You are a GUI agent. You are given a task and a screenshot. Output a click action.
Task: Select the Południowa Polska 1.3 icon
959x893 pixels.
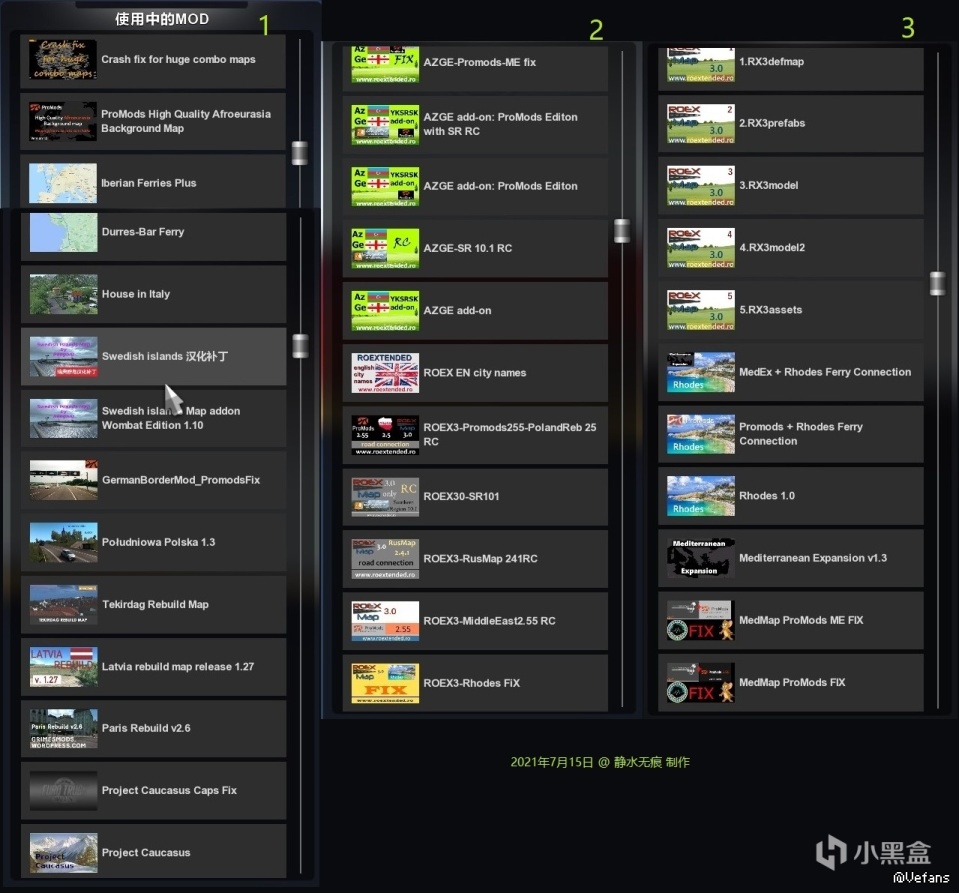click(64, 543)
